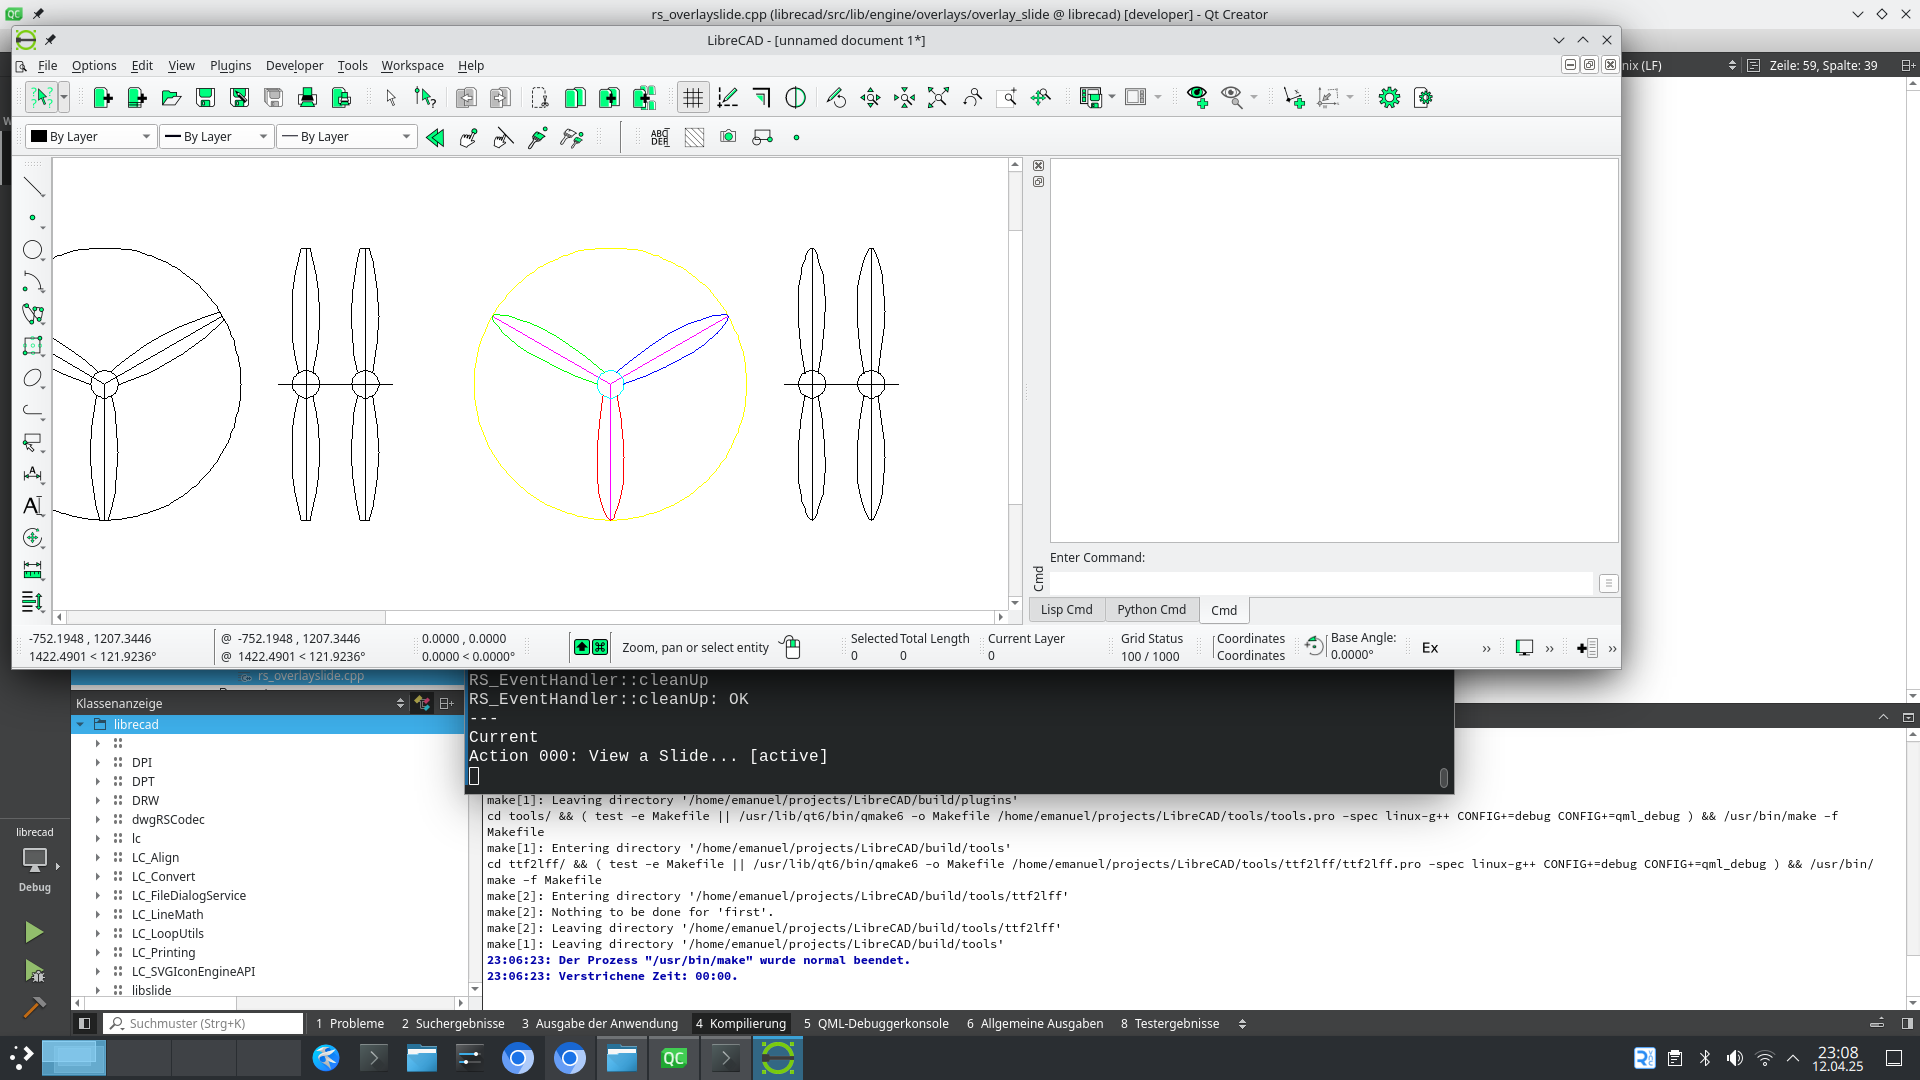Open Application Preferences gear icon
1920x1080 pixels.
(1389, 98)
